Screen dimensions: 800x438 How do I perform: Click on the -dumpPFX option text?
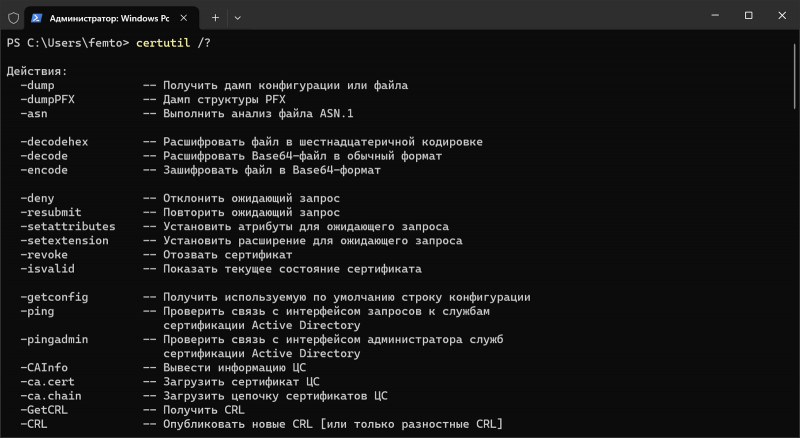pos(47,100)
